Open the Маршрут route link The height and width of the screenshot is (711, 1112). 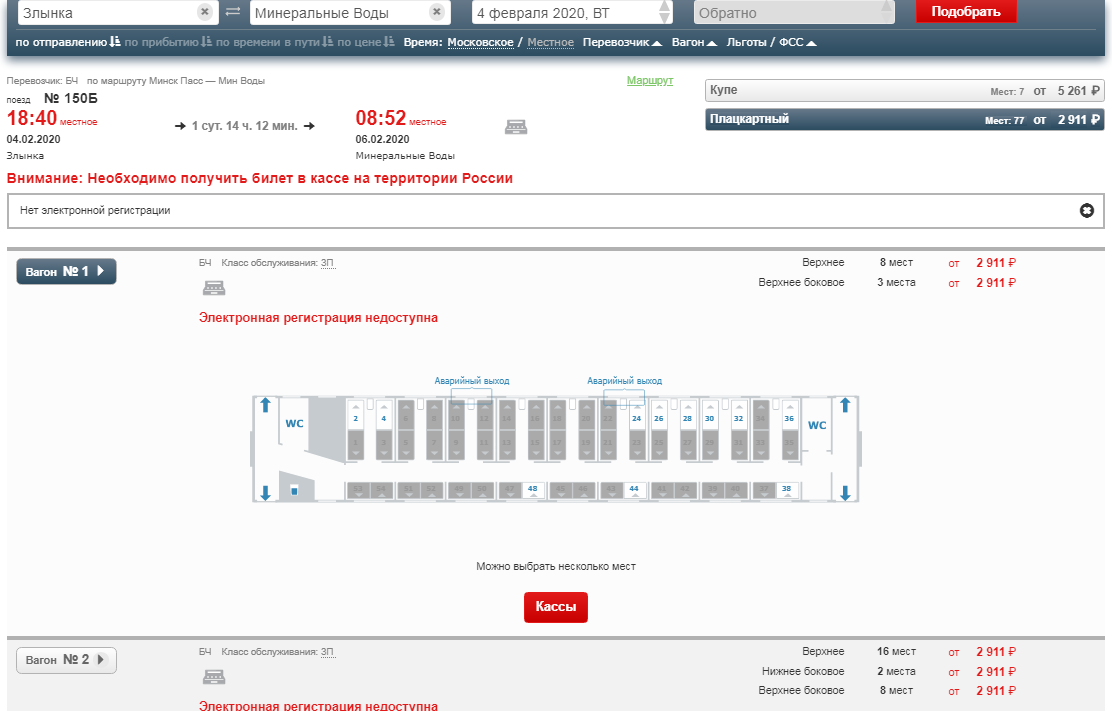tap(650, 80)
